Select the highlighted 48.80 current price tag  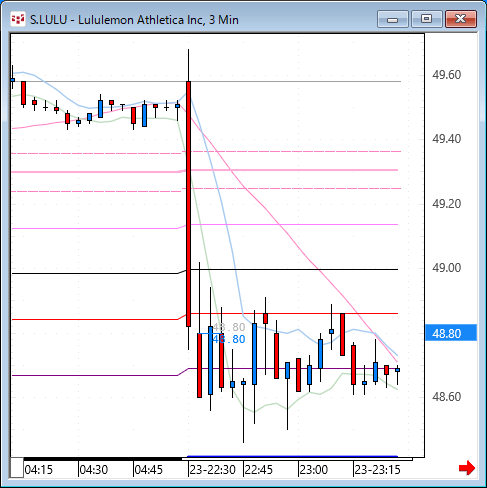[x=451, y=333]
